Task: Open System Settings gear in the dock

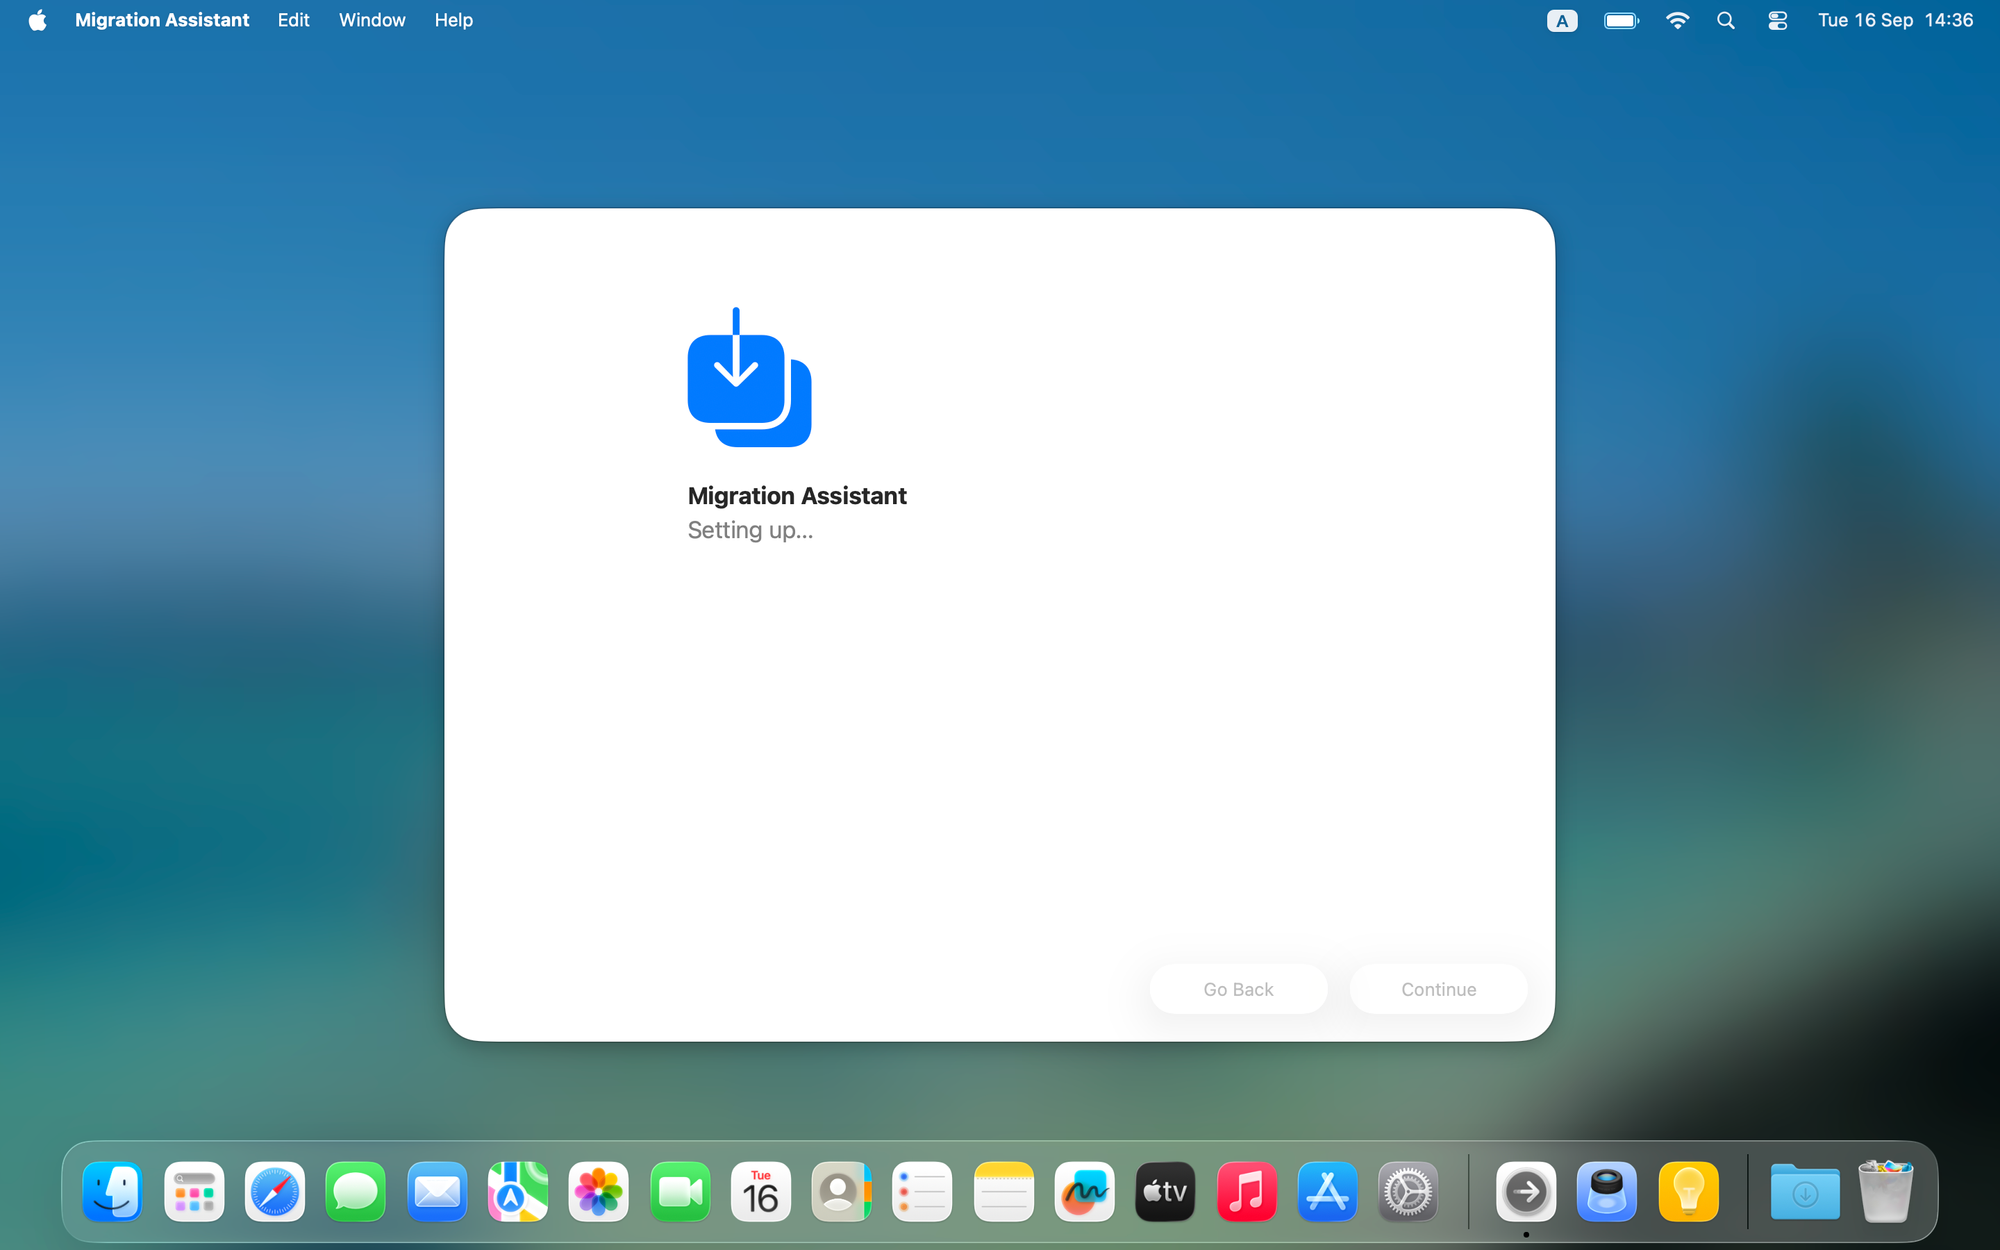Action: click(1408, 1192)
